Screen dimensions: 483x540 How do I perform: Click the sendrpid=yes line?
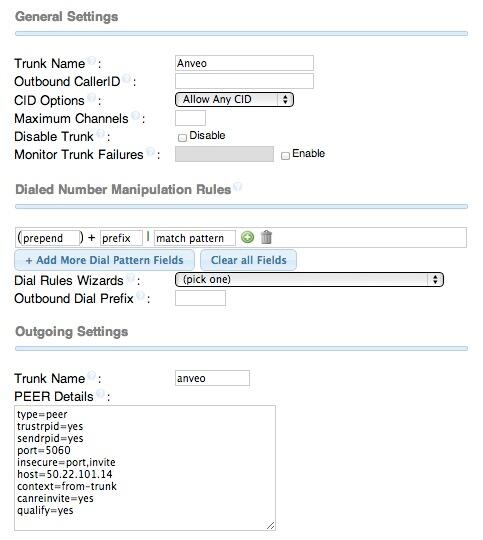tap(50, 438)
